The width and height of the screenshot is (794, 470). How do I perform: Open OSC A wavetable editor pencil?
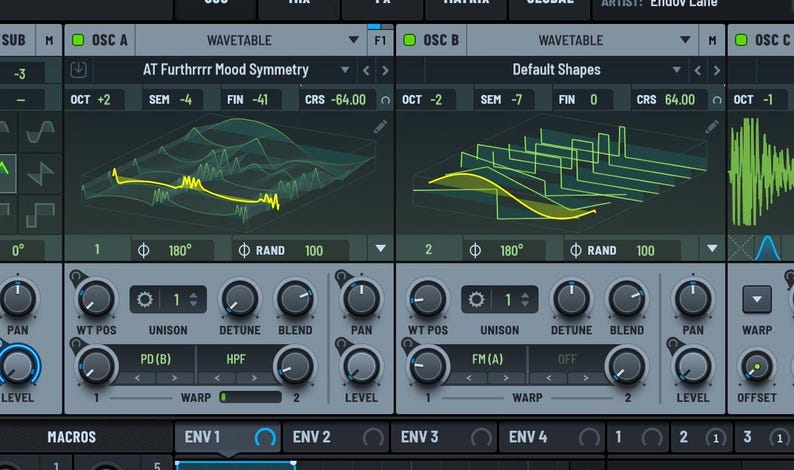(x=380, y=127)
